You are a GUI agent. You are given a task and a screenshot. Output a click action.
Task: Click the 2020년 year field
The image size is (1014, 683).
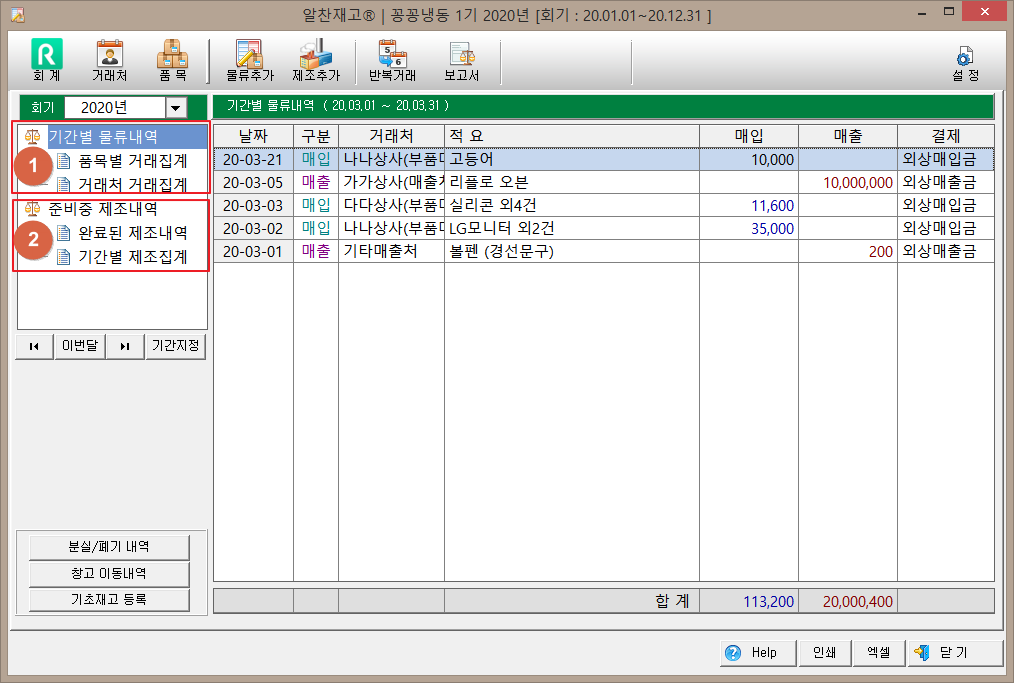[115, 108]
